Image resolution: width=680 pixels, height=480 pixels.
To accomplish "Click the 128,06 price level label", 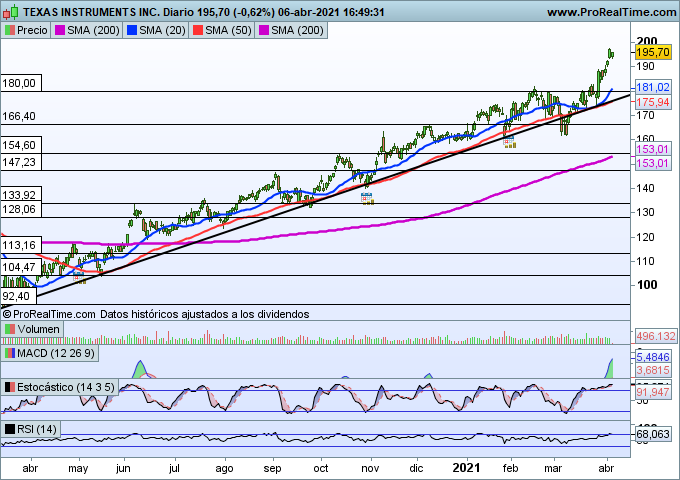I will (21, 209).
